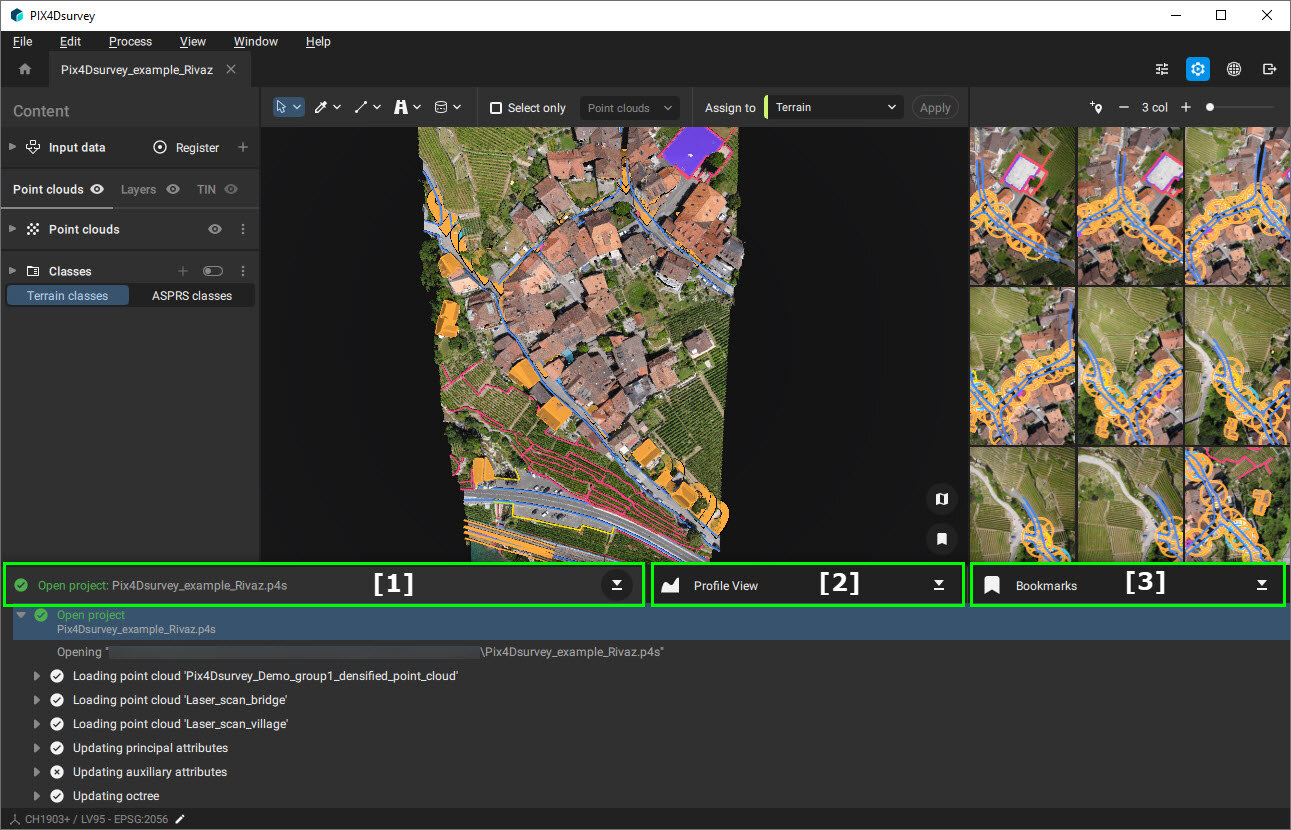
Task: Open the View menu
Action: click(x=193, y=42)
